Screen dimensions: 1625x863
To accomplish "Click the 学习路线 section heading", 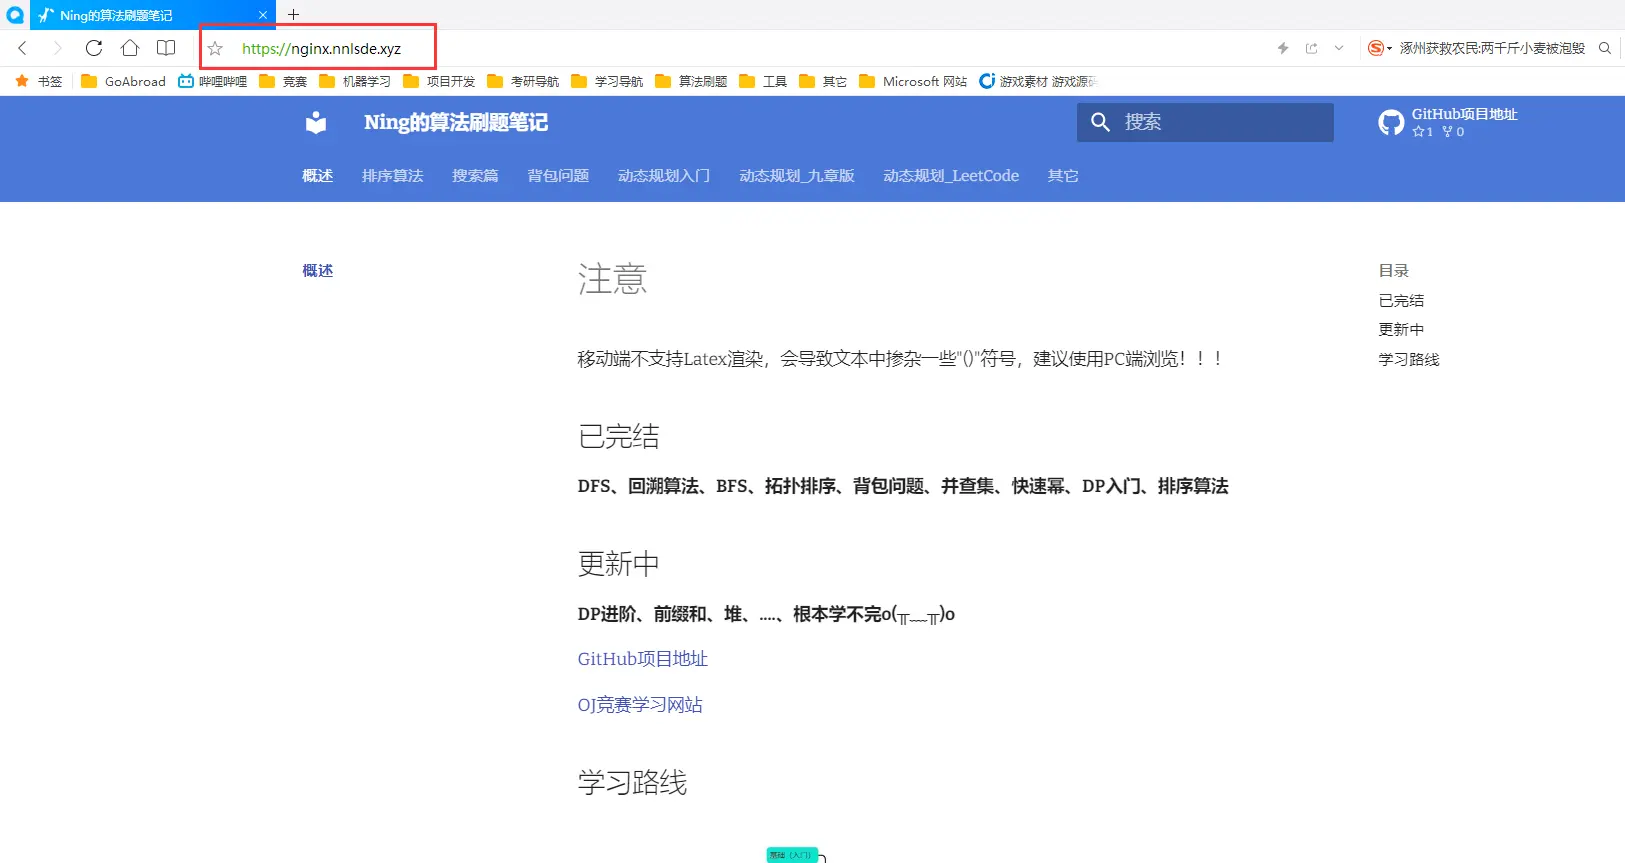I will [632, 782].
